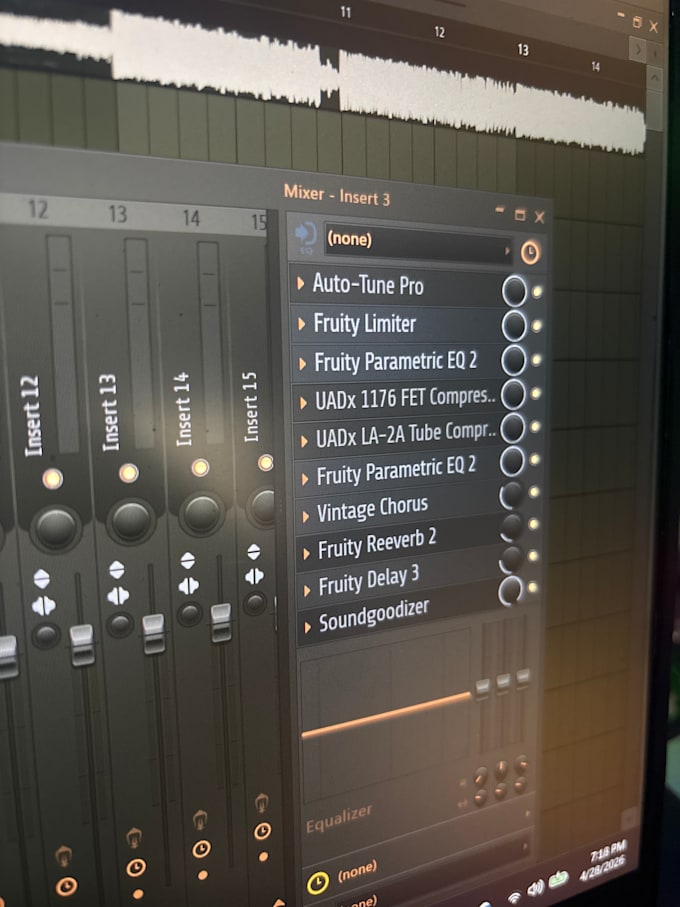This screenshot has height=907, width=680.
Task: Arm recording icon on Insert 12
Action: (63, 856)
